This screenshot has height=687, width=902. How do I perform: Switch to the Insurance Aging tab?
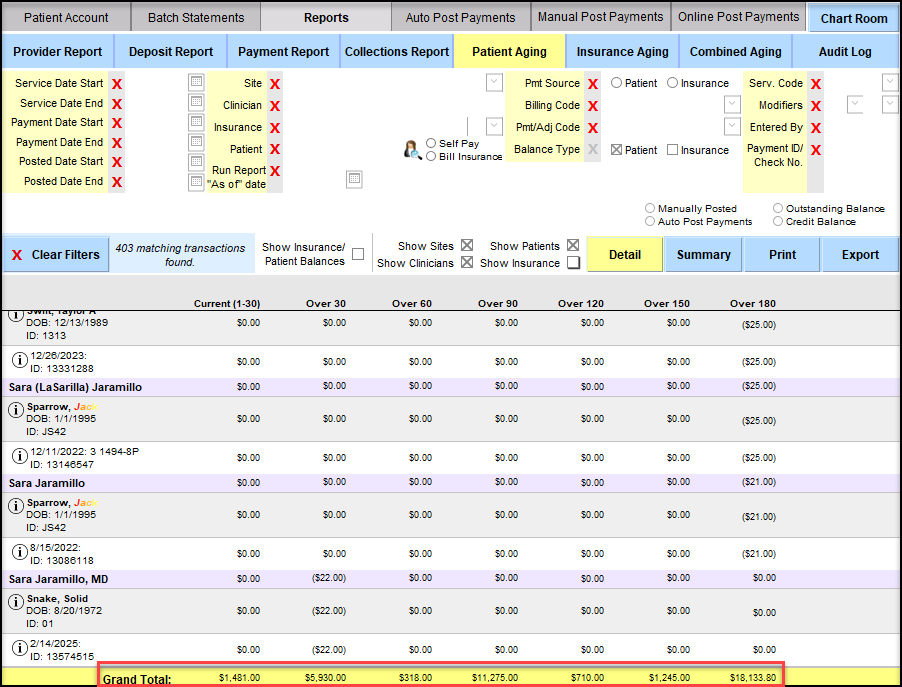pyautogui.click(x=622, y=52)
